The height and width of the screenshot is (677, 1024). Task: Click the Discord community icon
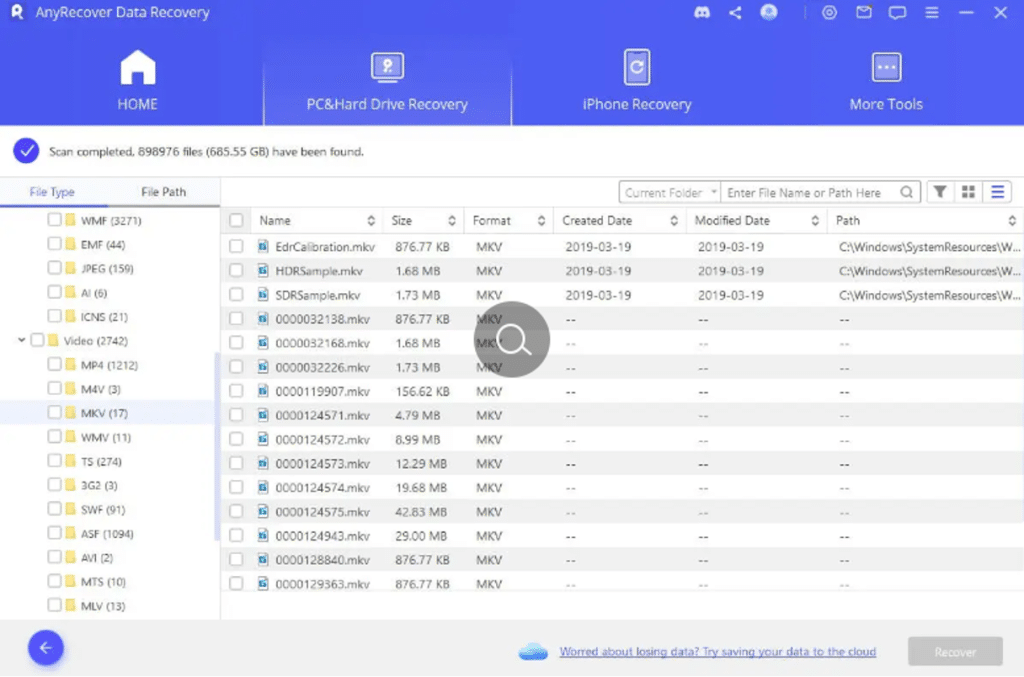702,13
